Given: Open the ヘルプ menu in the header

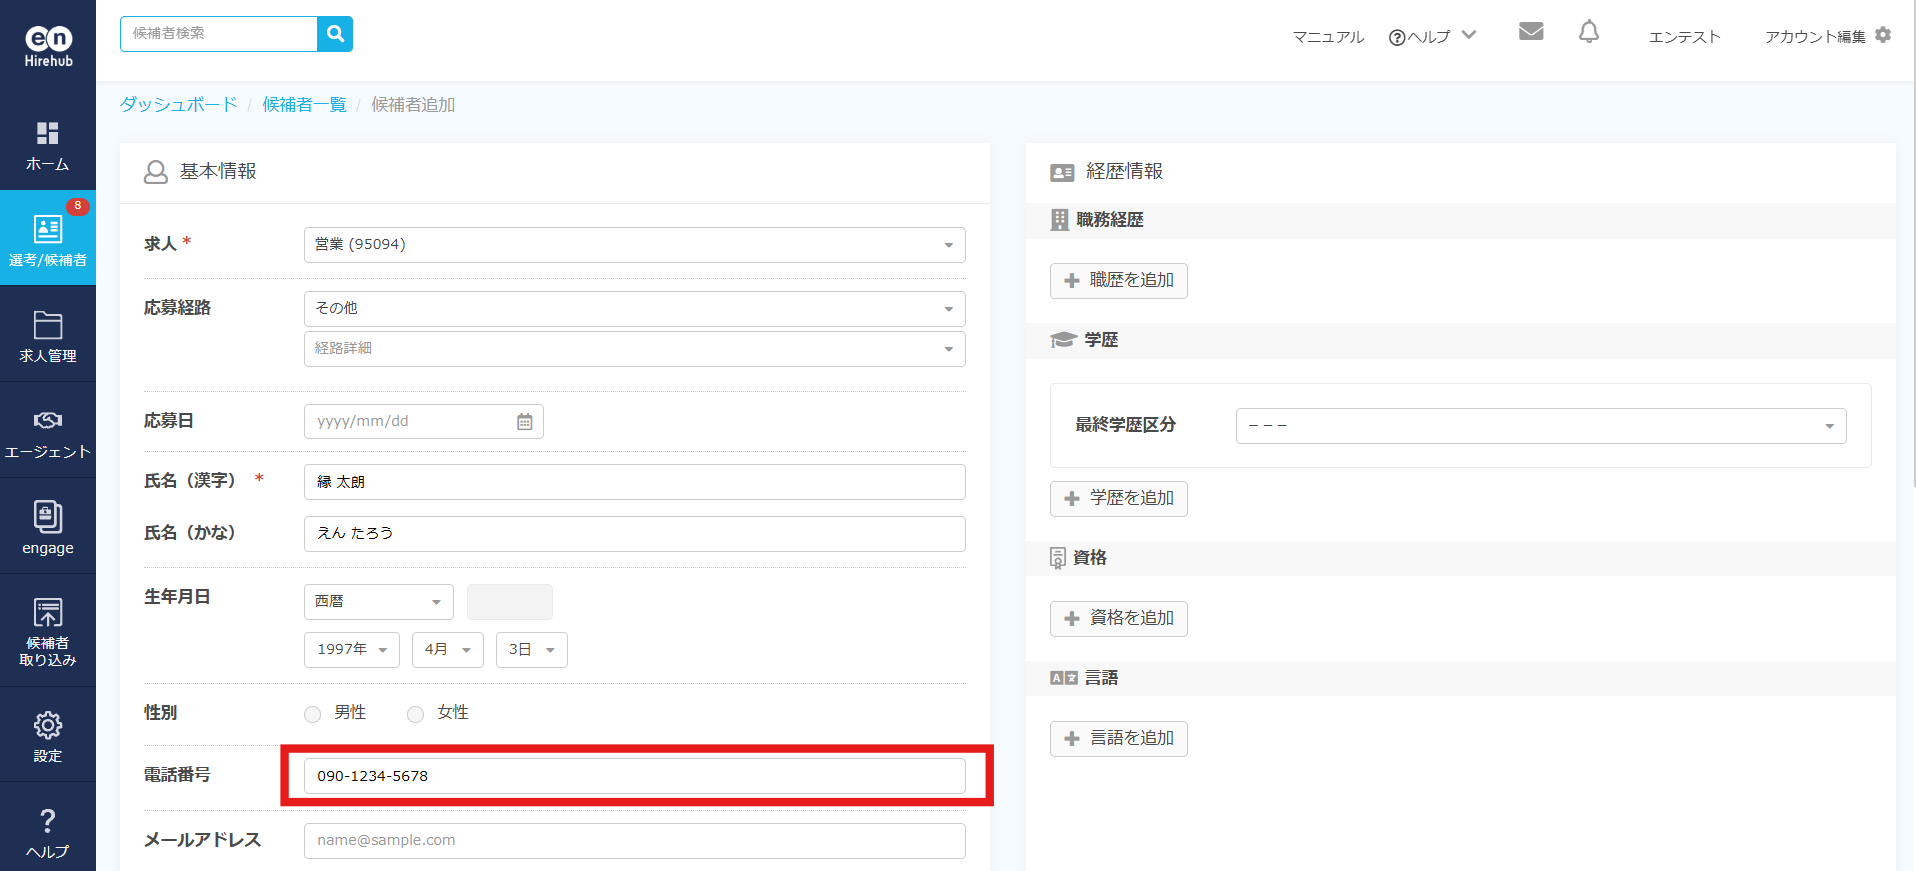Looking at the screenshot, I should pos(1431,37).
